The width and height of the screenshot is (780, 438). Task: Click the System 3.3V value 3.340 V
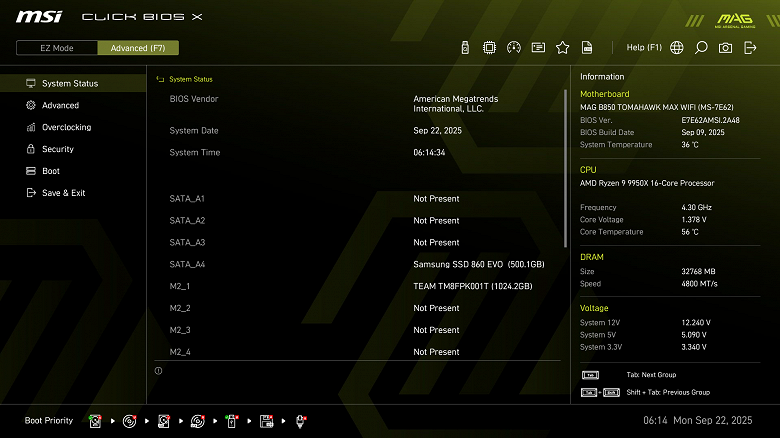click(694, 347)
